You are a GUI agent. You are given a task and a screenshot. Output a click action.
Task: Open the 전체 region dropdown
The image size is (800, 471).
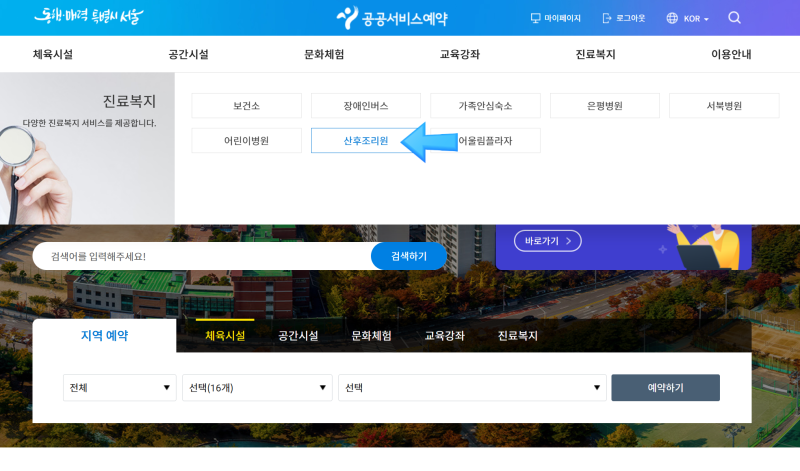point(119,388)
